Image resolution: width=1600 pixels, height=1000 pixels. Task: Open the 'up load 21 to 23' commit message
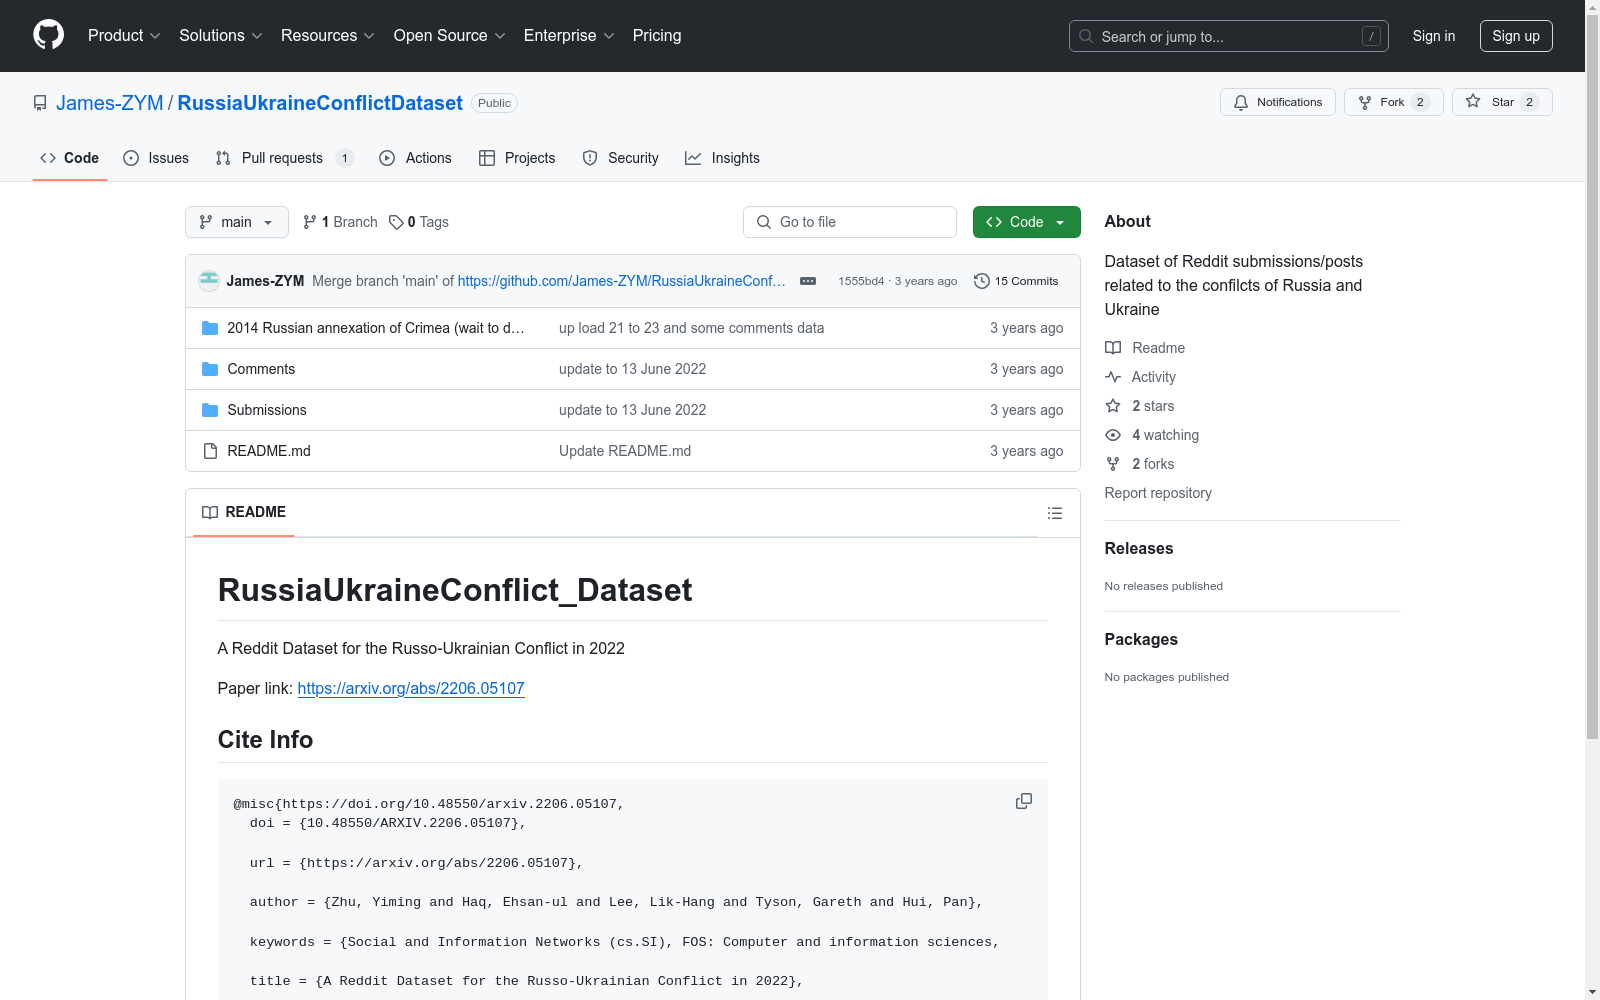point(692,328)
